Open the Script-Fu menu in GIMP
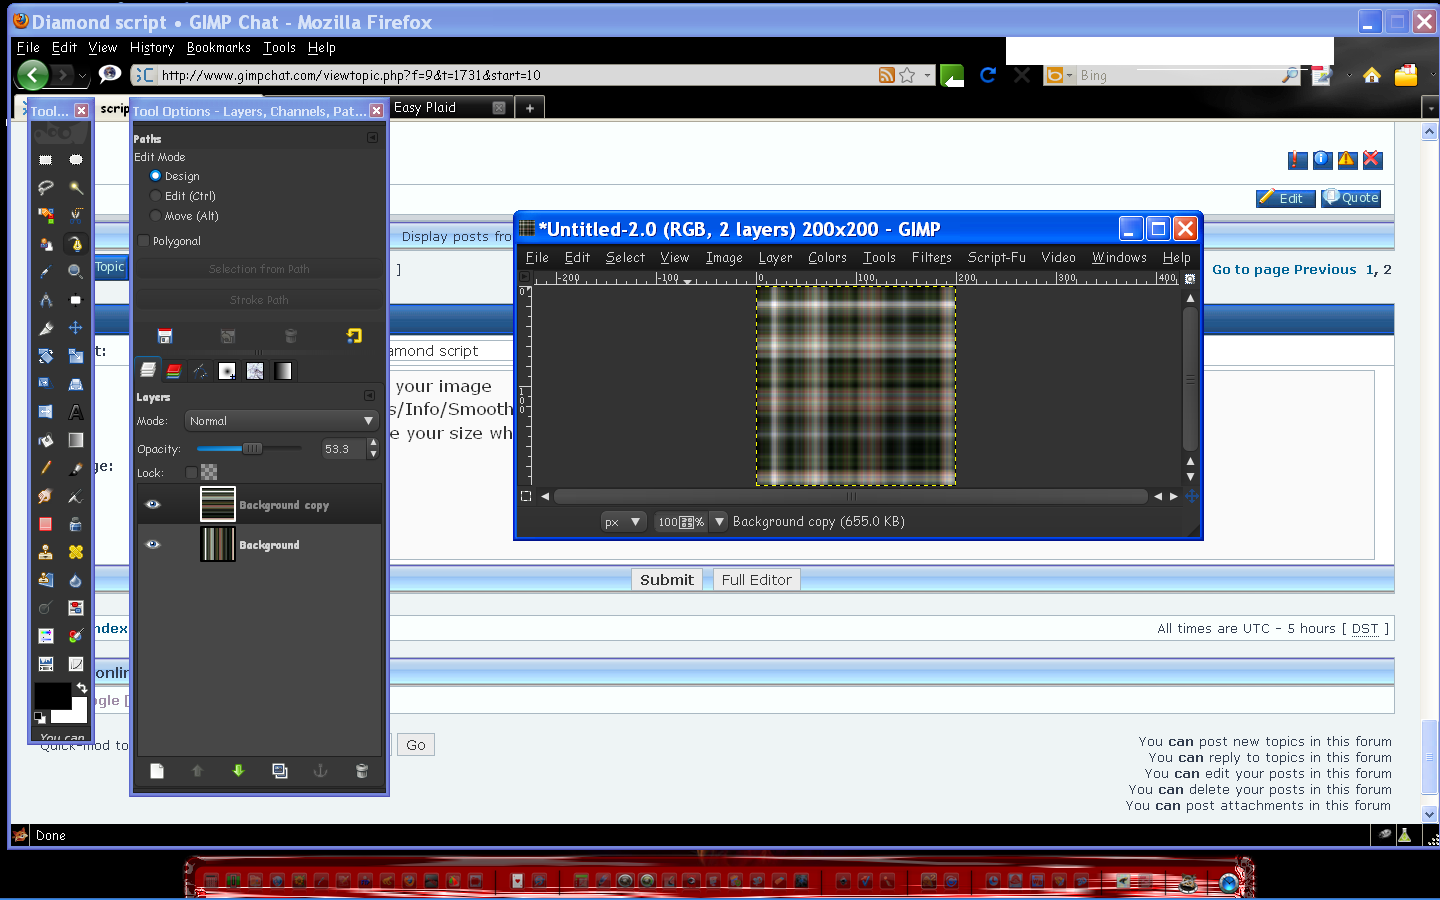The image size is (1440, 900). (x=996, y=257)
